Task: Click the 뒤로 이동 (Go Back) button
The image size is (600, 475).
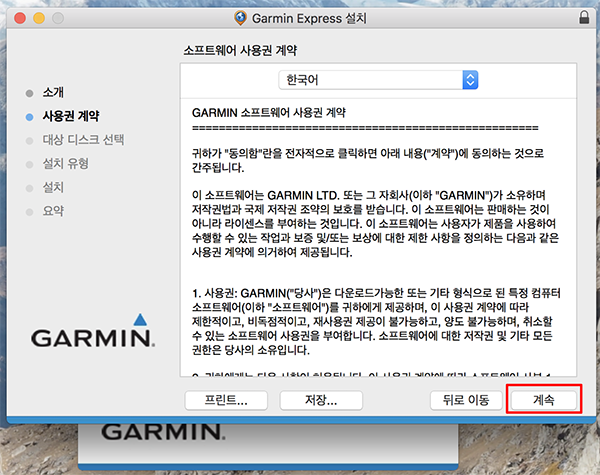Action: pos(466,400)
